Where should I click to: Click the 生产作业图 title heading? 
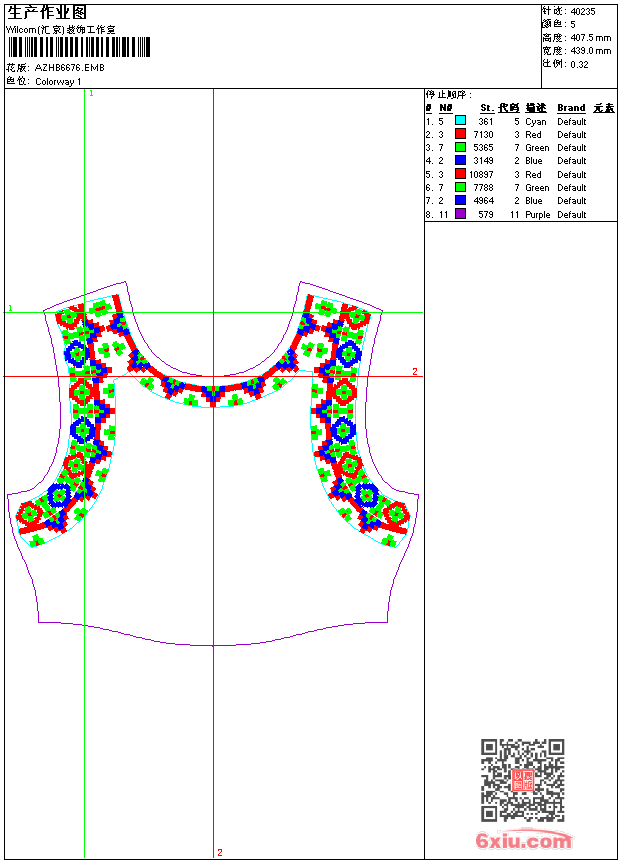tap(47, 12)
